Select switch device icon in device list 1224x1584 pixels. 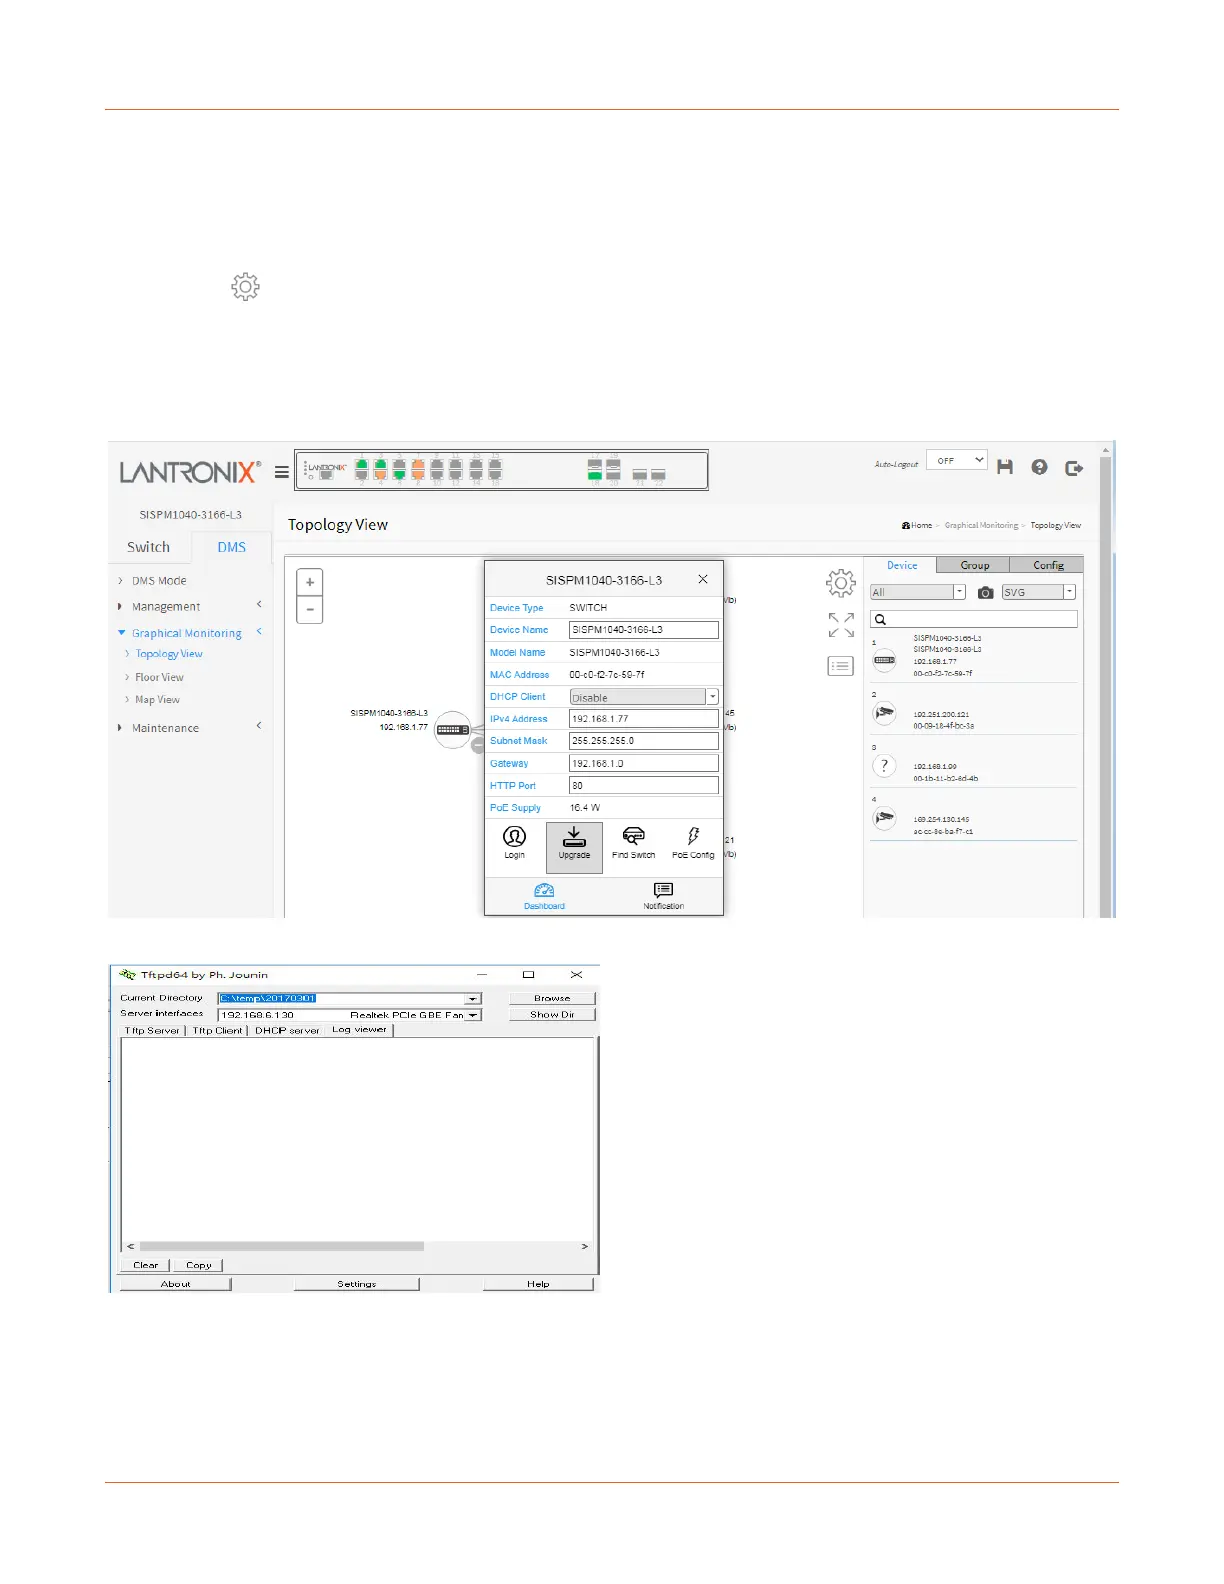[884, 660]
